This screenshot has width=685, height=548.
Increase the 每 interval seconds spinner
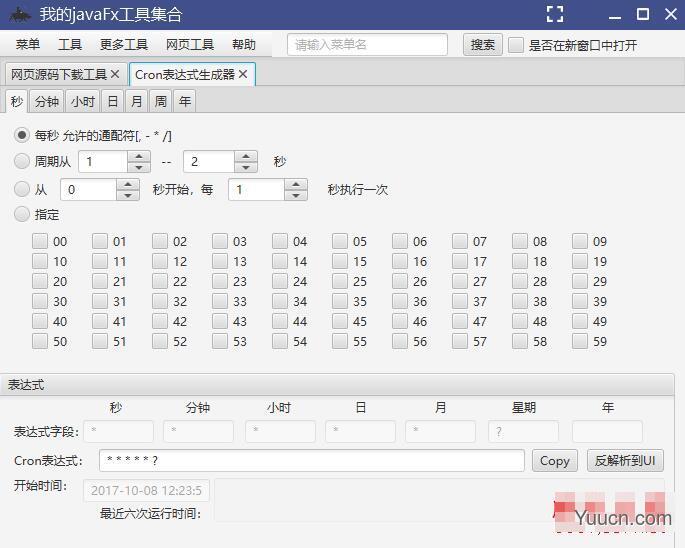[296, 184]
